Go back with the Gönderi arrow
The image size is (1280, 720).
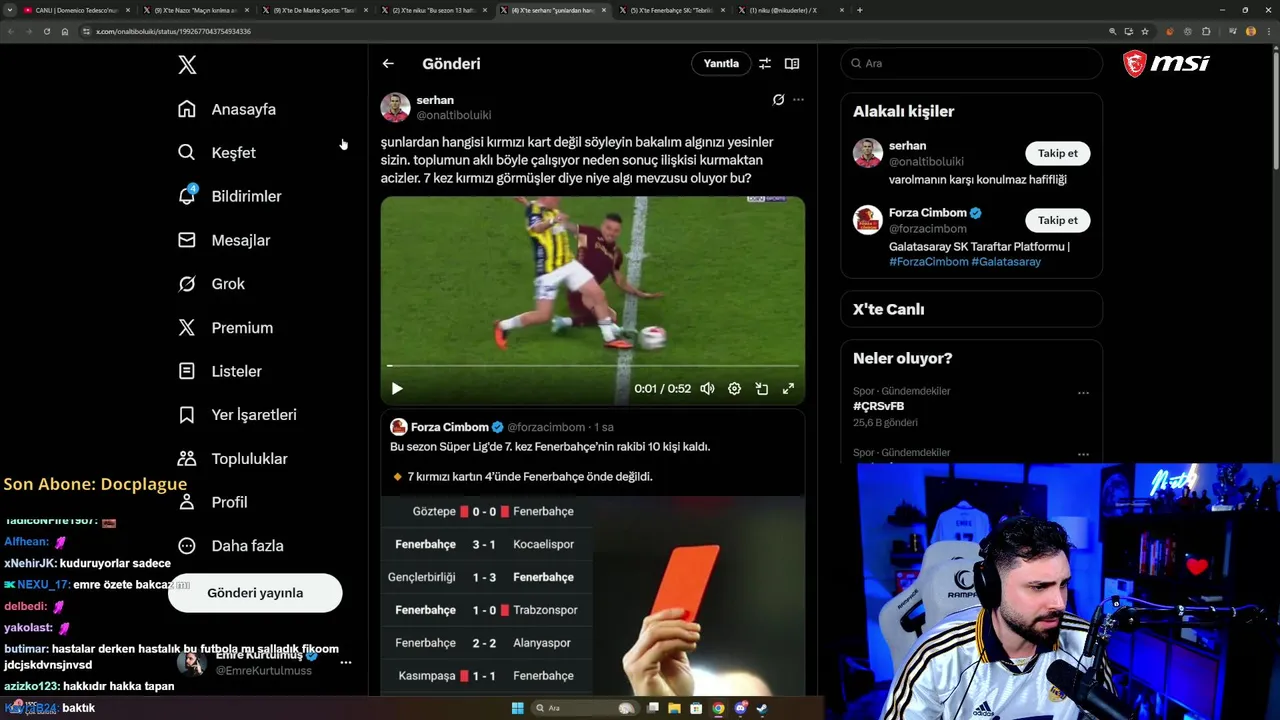388,64
